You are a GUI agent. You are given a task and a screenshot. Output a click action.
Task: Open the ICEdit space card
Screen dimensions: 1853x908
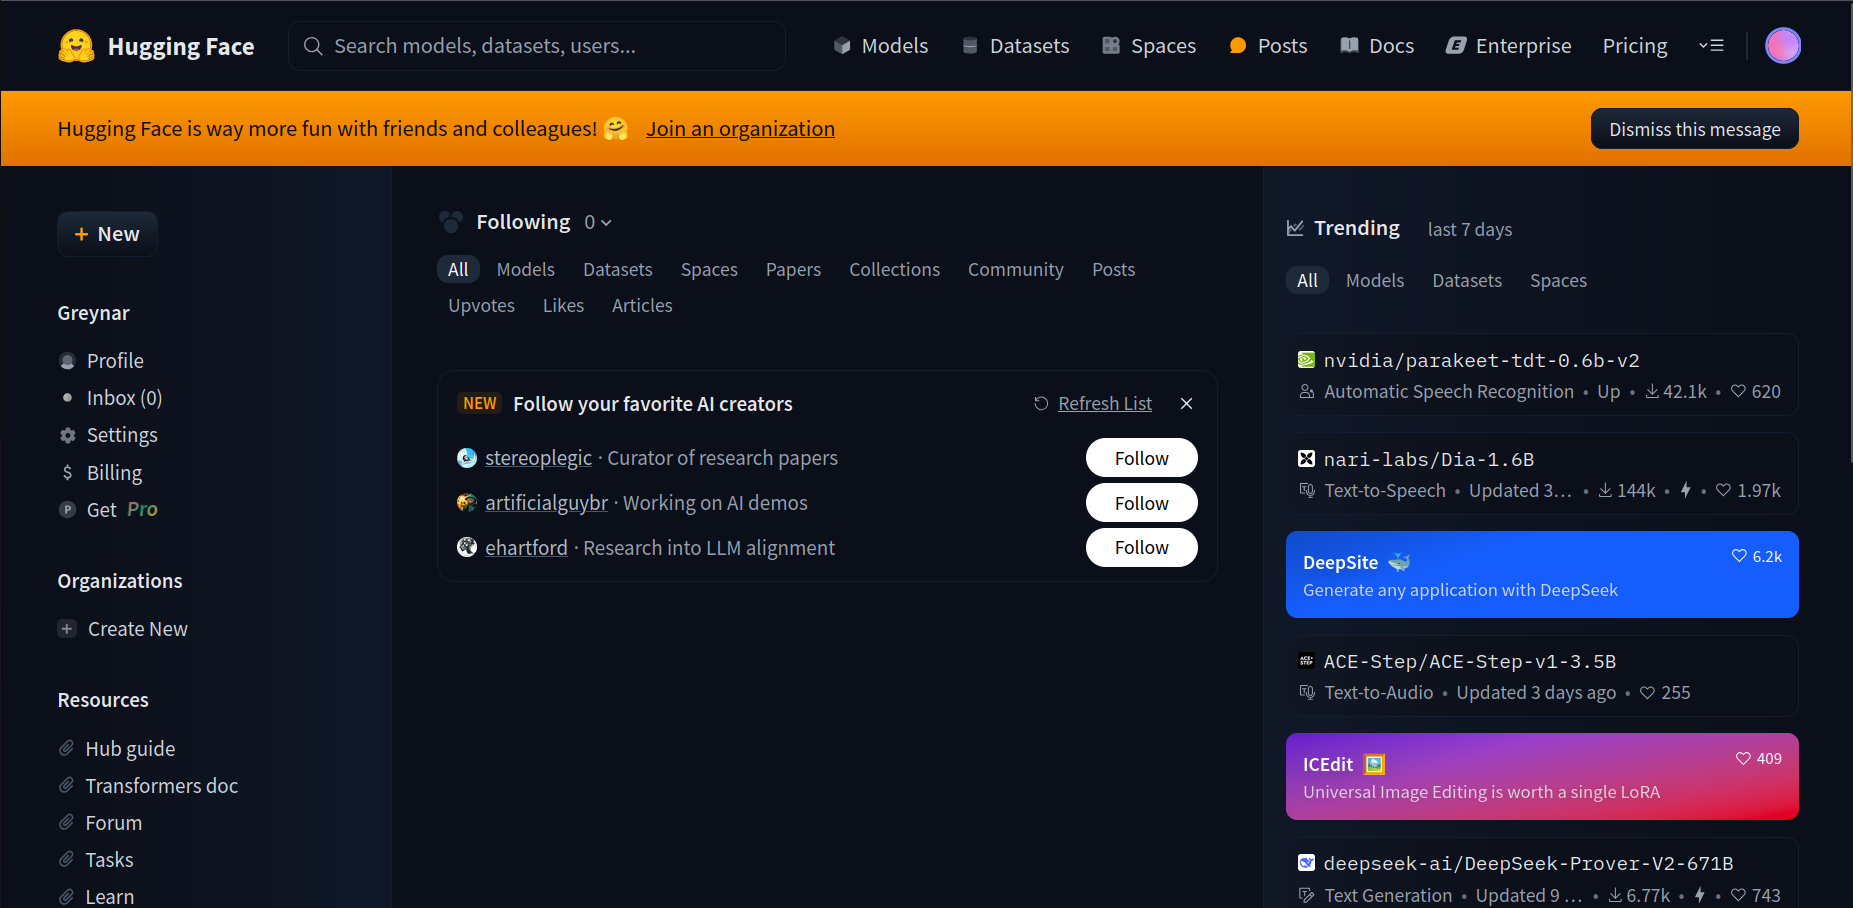(x=1542, y=776)
